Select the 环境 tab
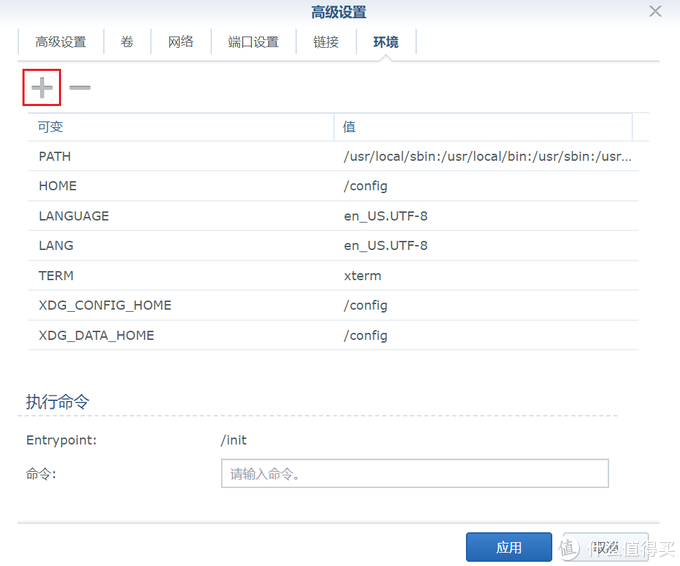Image resolution: width=680 pixels, height=566 pixels. coord(386,42)
